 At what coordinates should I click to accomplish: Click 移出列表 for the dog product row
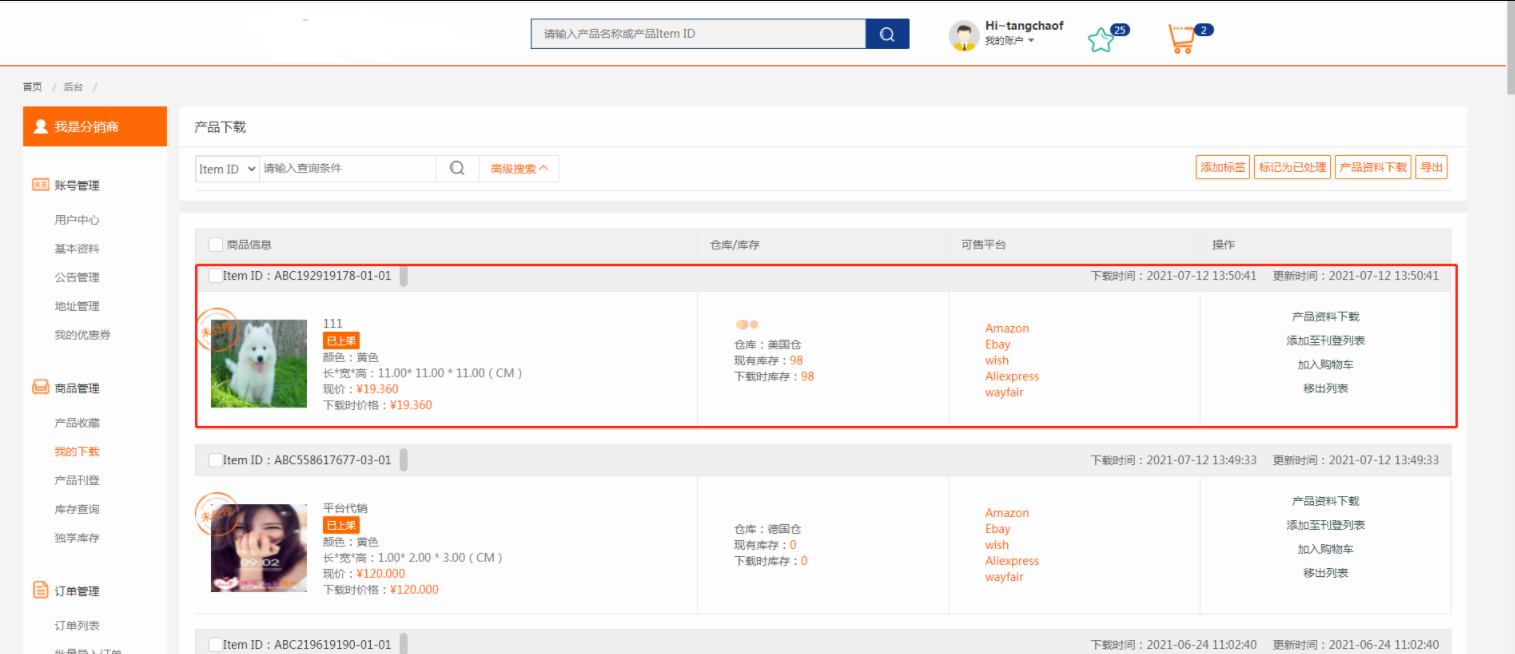click(x=1326, y=389)
